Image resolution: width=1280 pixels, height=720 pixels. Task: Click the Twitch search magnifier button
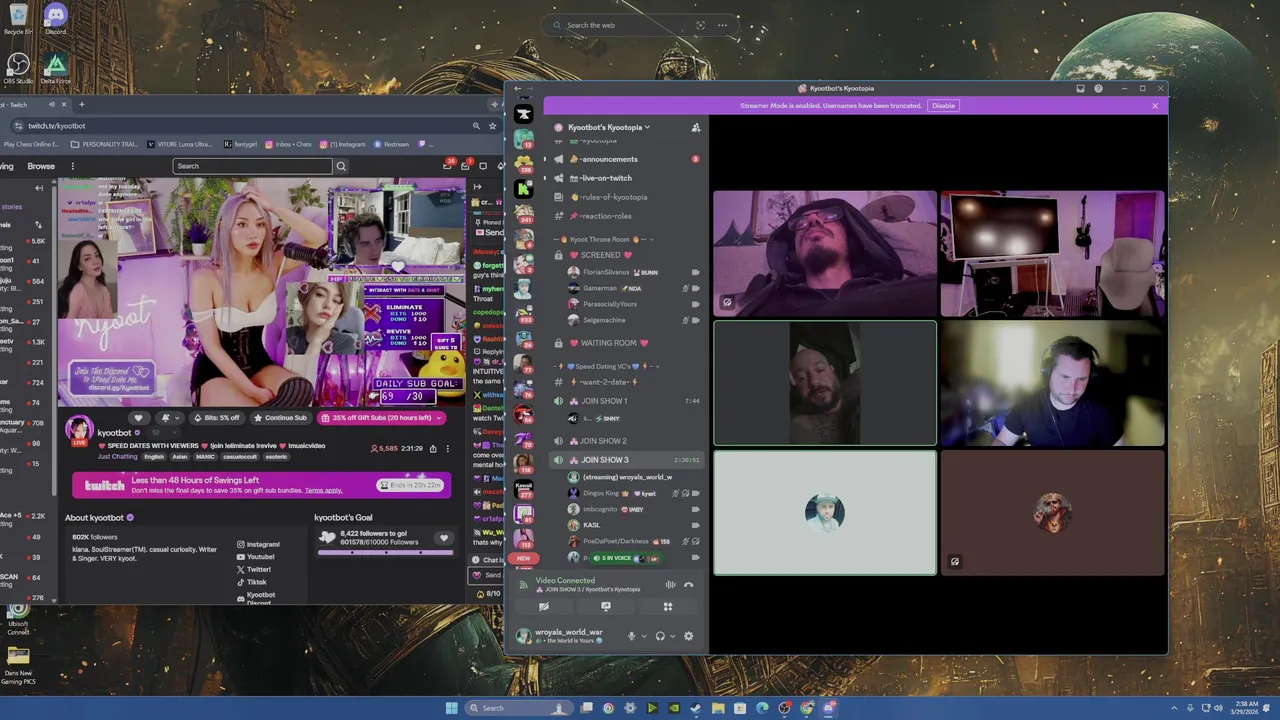(x=341, y=166)
